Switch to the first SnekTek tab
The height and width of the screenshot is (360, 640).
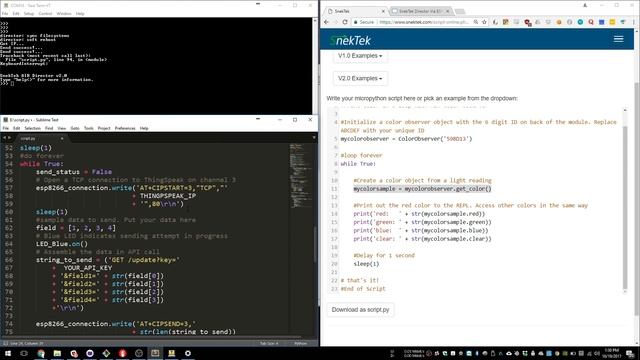[355, 11]
